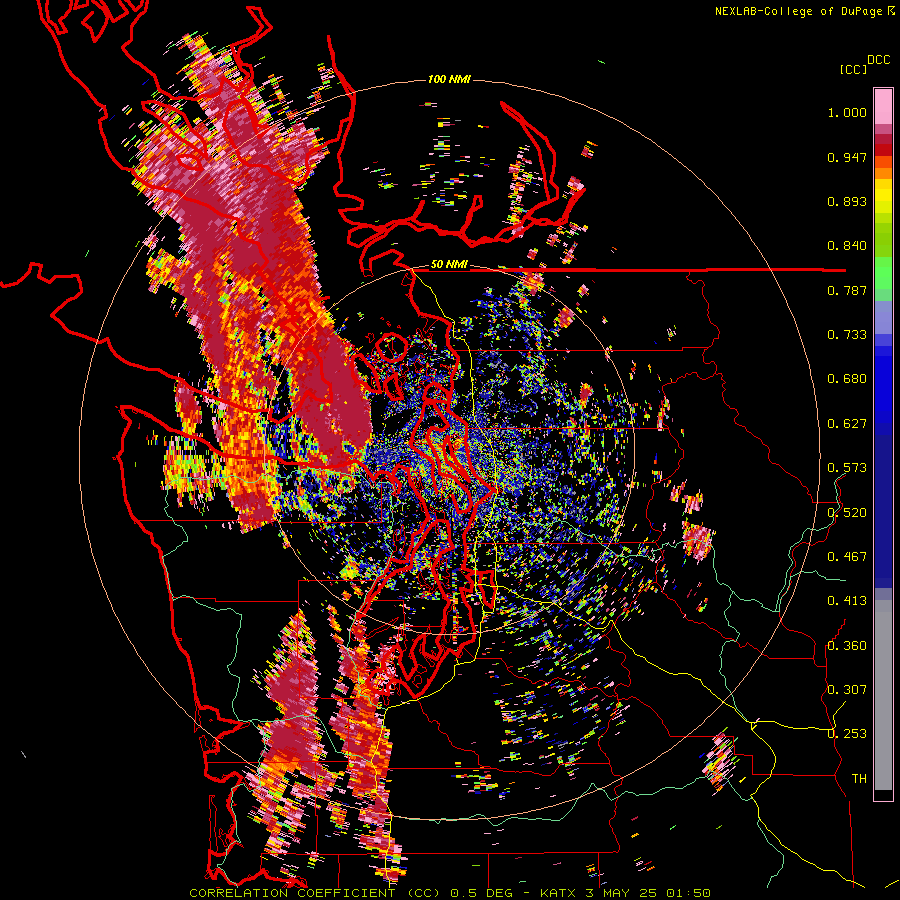The width and height of the screenshot is (900, 900).
Task: Click the 0.360 color scale value
Action: coord(847,646)
